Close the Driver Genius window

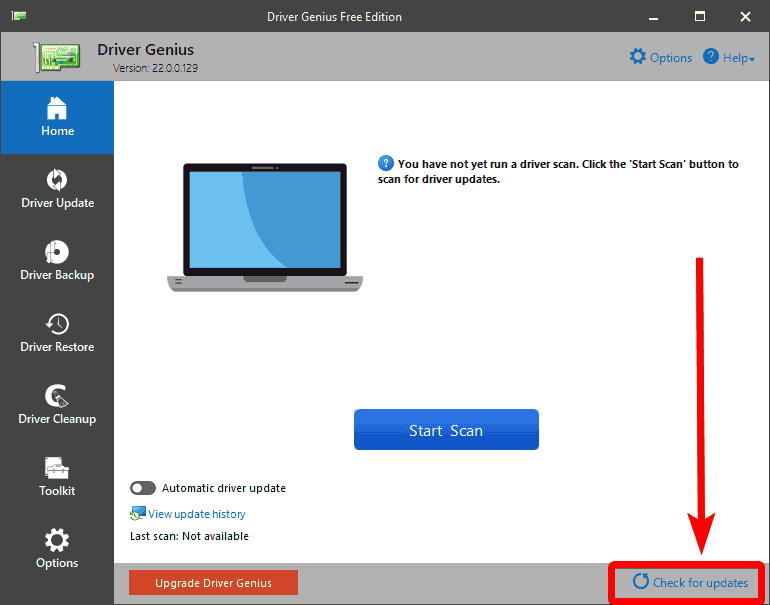pos(745,17)
